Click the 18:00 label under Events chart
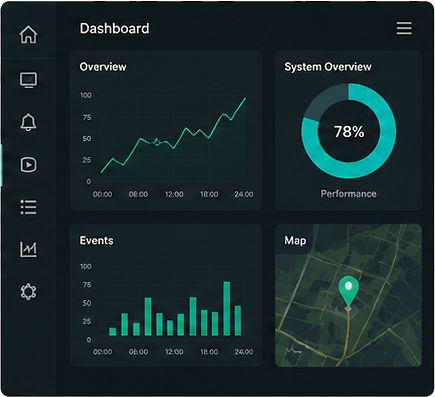 [x=209, y=352]
